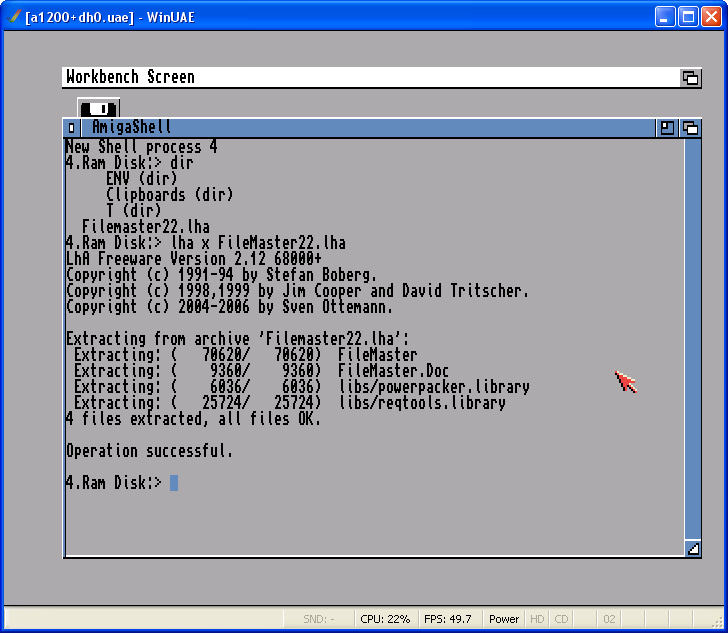Click the AmigaShell window title bar
This screenshot has height=633, width=728.
(x=368, y=128)
